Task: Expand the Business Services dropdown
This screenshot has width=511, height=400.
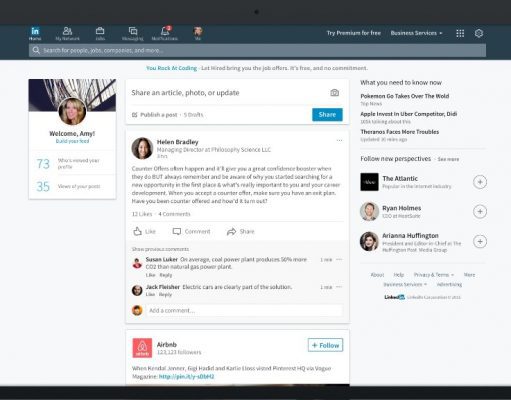Action: [x=417, y=33]
